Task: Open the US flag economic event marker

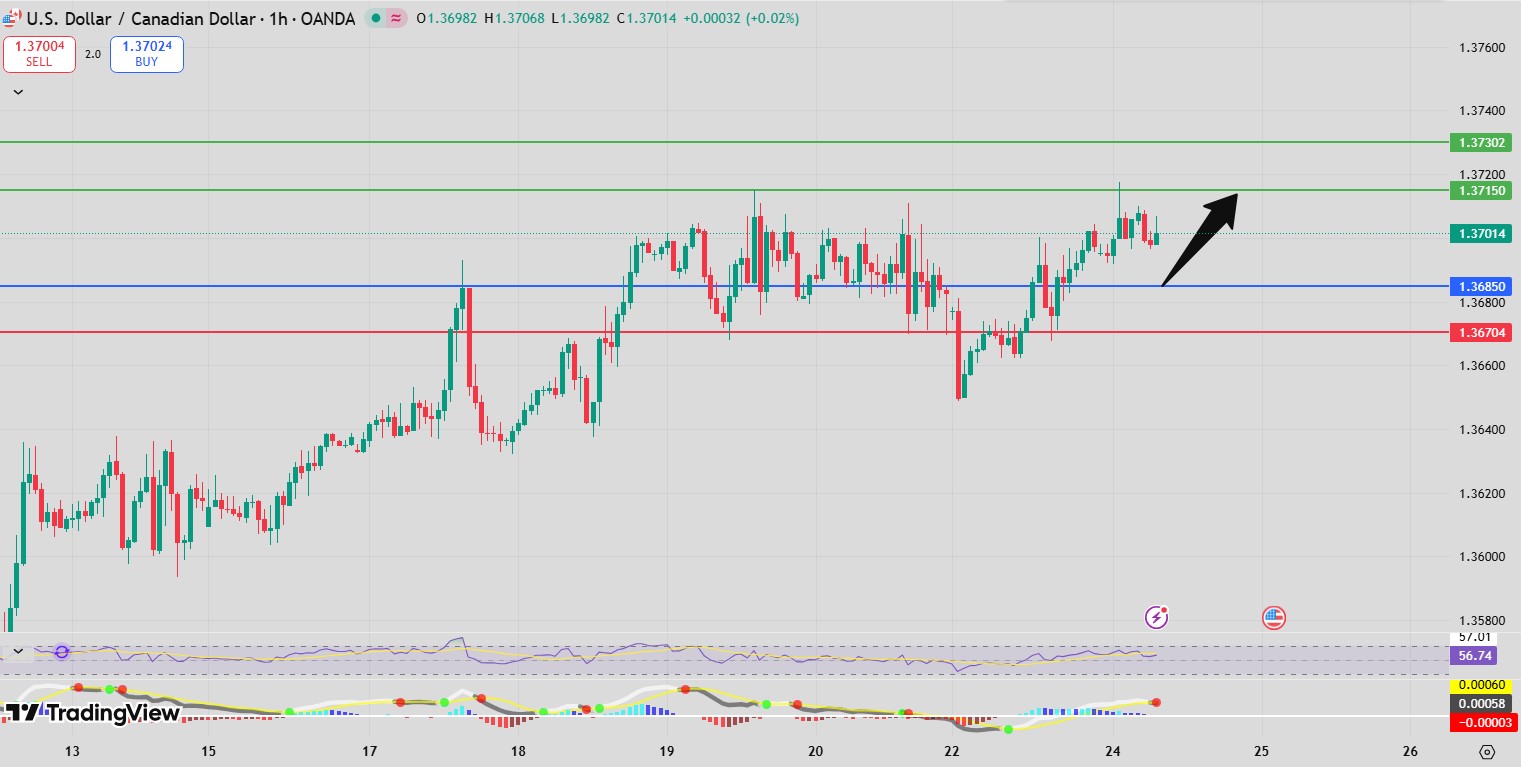Action: point(1273,617)
